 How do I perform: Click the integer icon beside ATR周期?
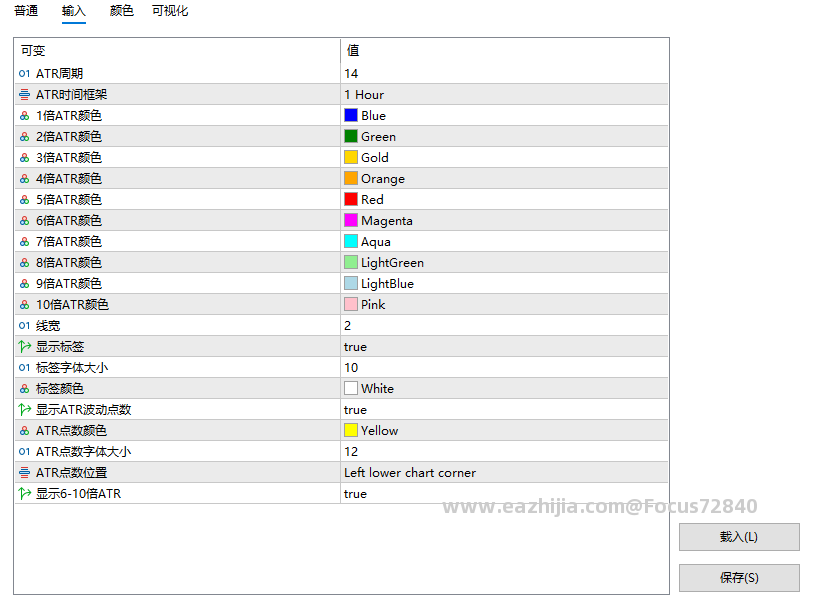pos(24,74)
